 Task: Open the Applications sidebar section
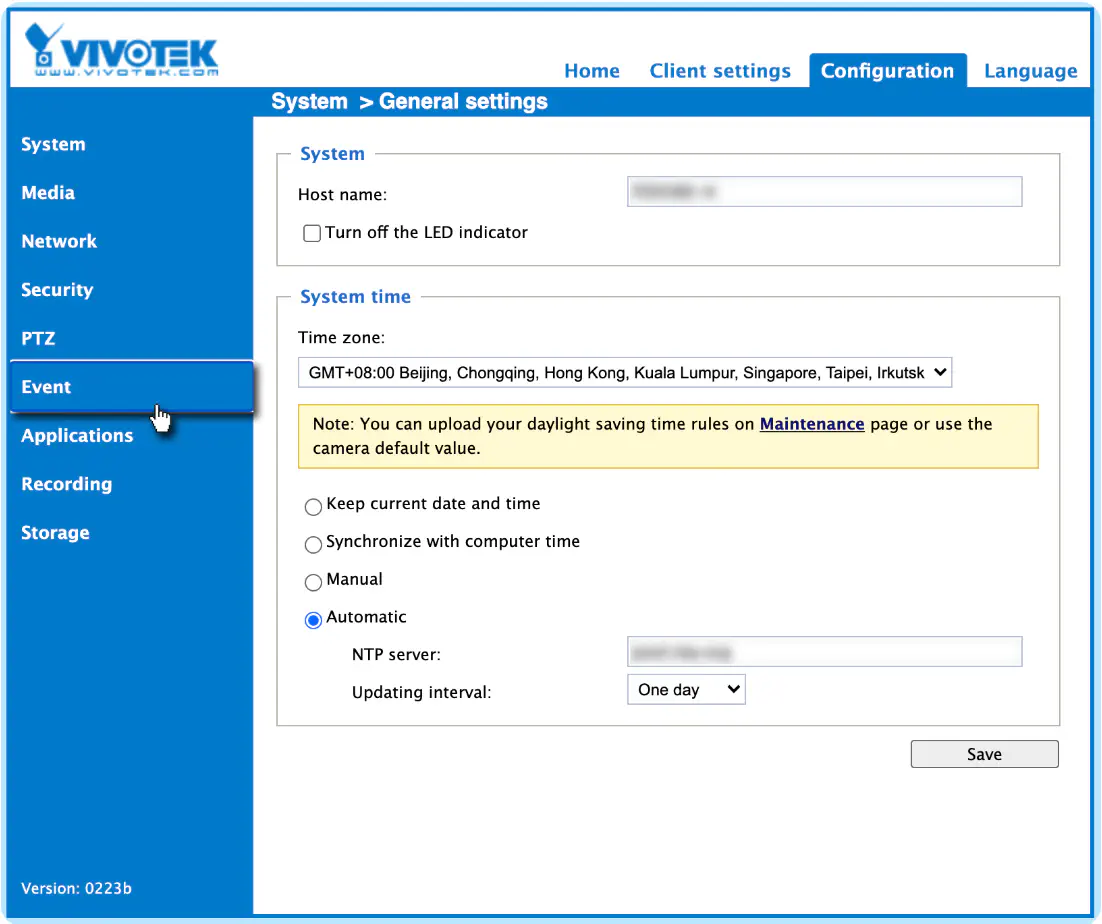(x=77, y=435)
